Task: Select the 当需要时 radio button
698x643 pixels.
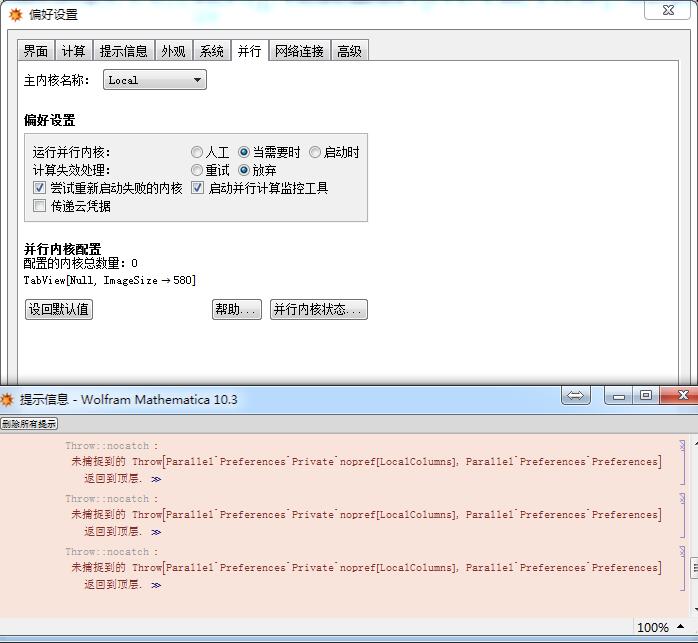Action: [x=243, y=152]
